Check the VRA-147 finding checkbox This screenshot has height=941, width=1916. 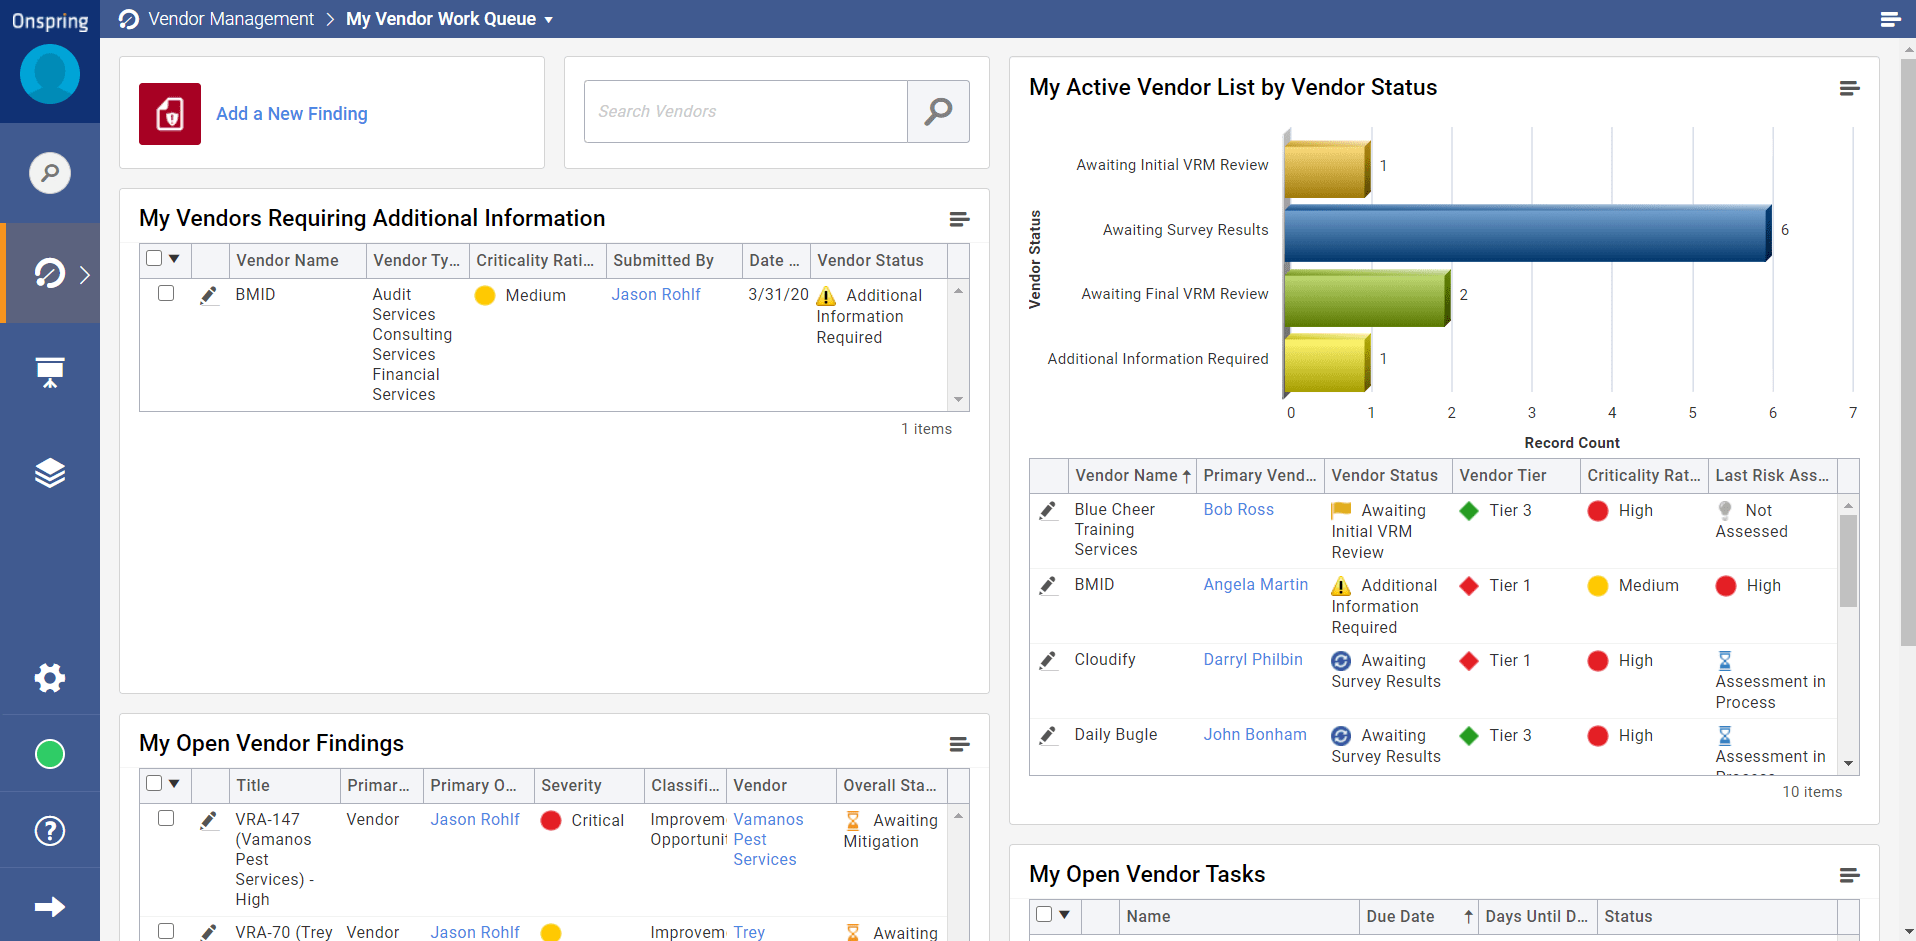tap(165, 818)
